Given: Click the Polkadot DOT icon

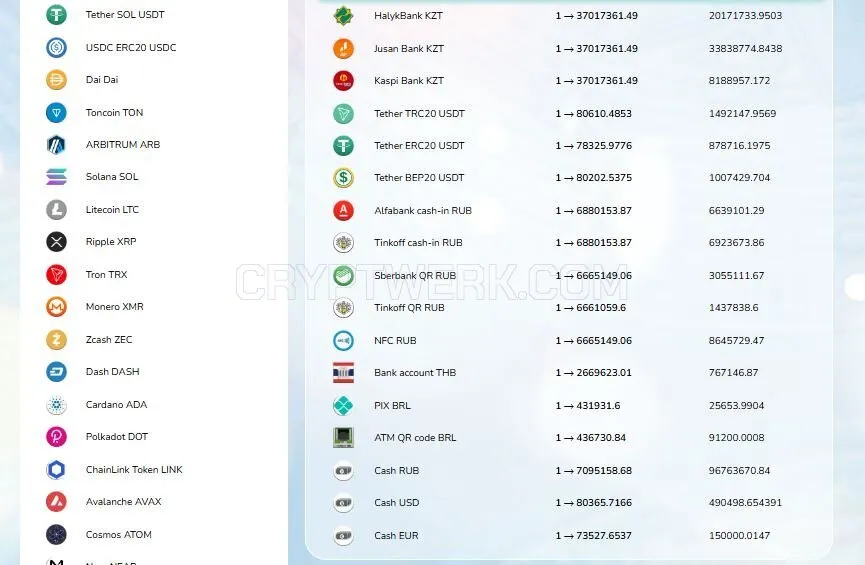Looking at the screenshot, I should [56, 437].
